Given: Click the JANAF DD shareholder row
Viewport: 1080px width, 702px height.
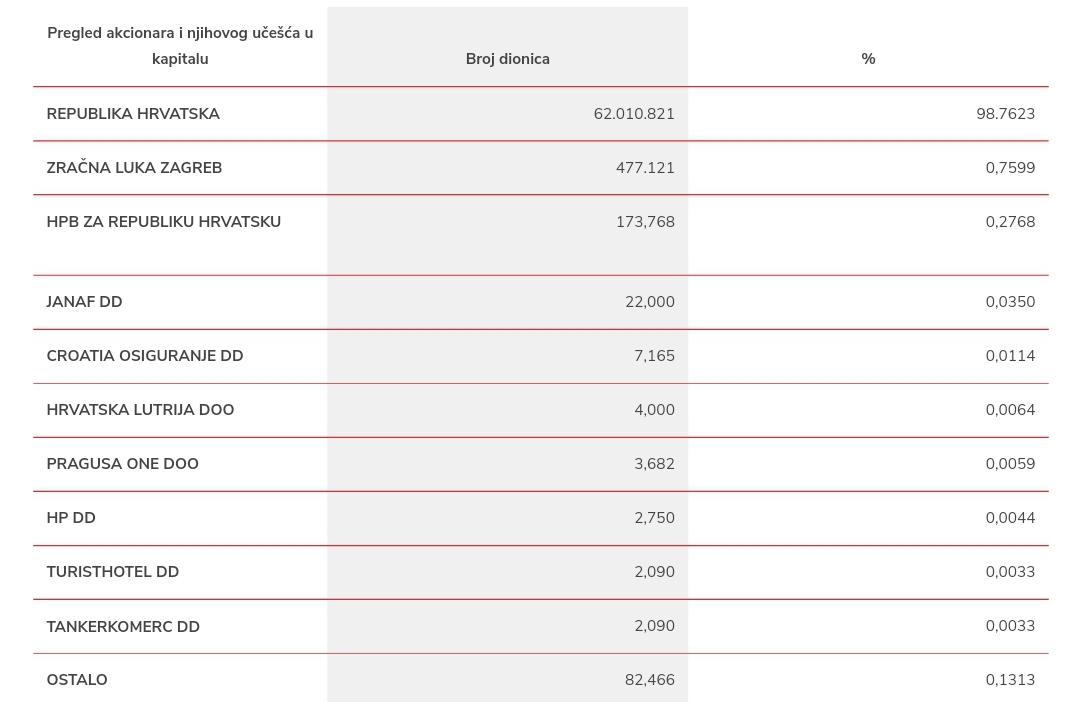Looking at the screenshot, I should point(84,302).
